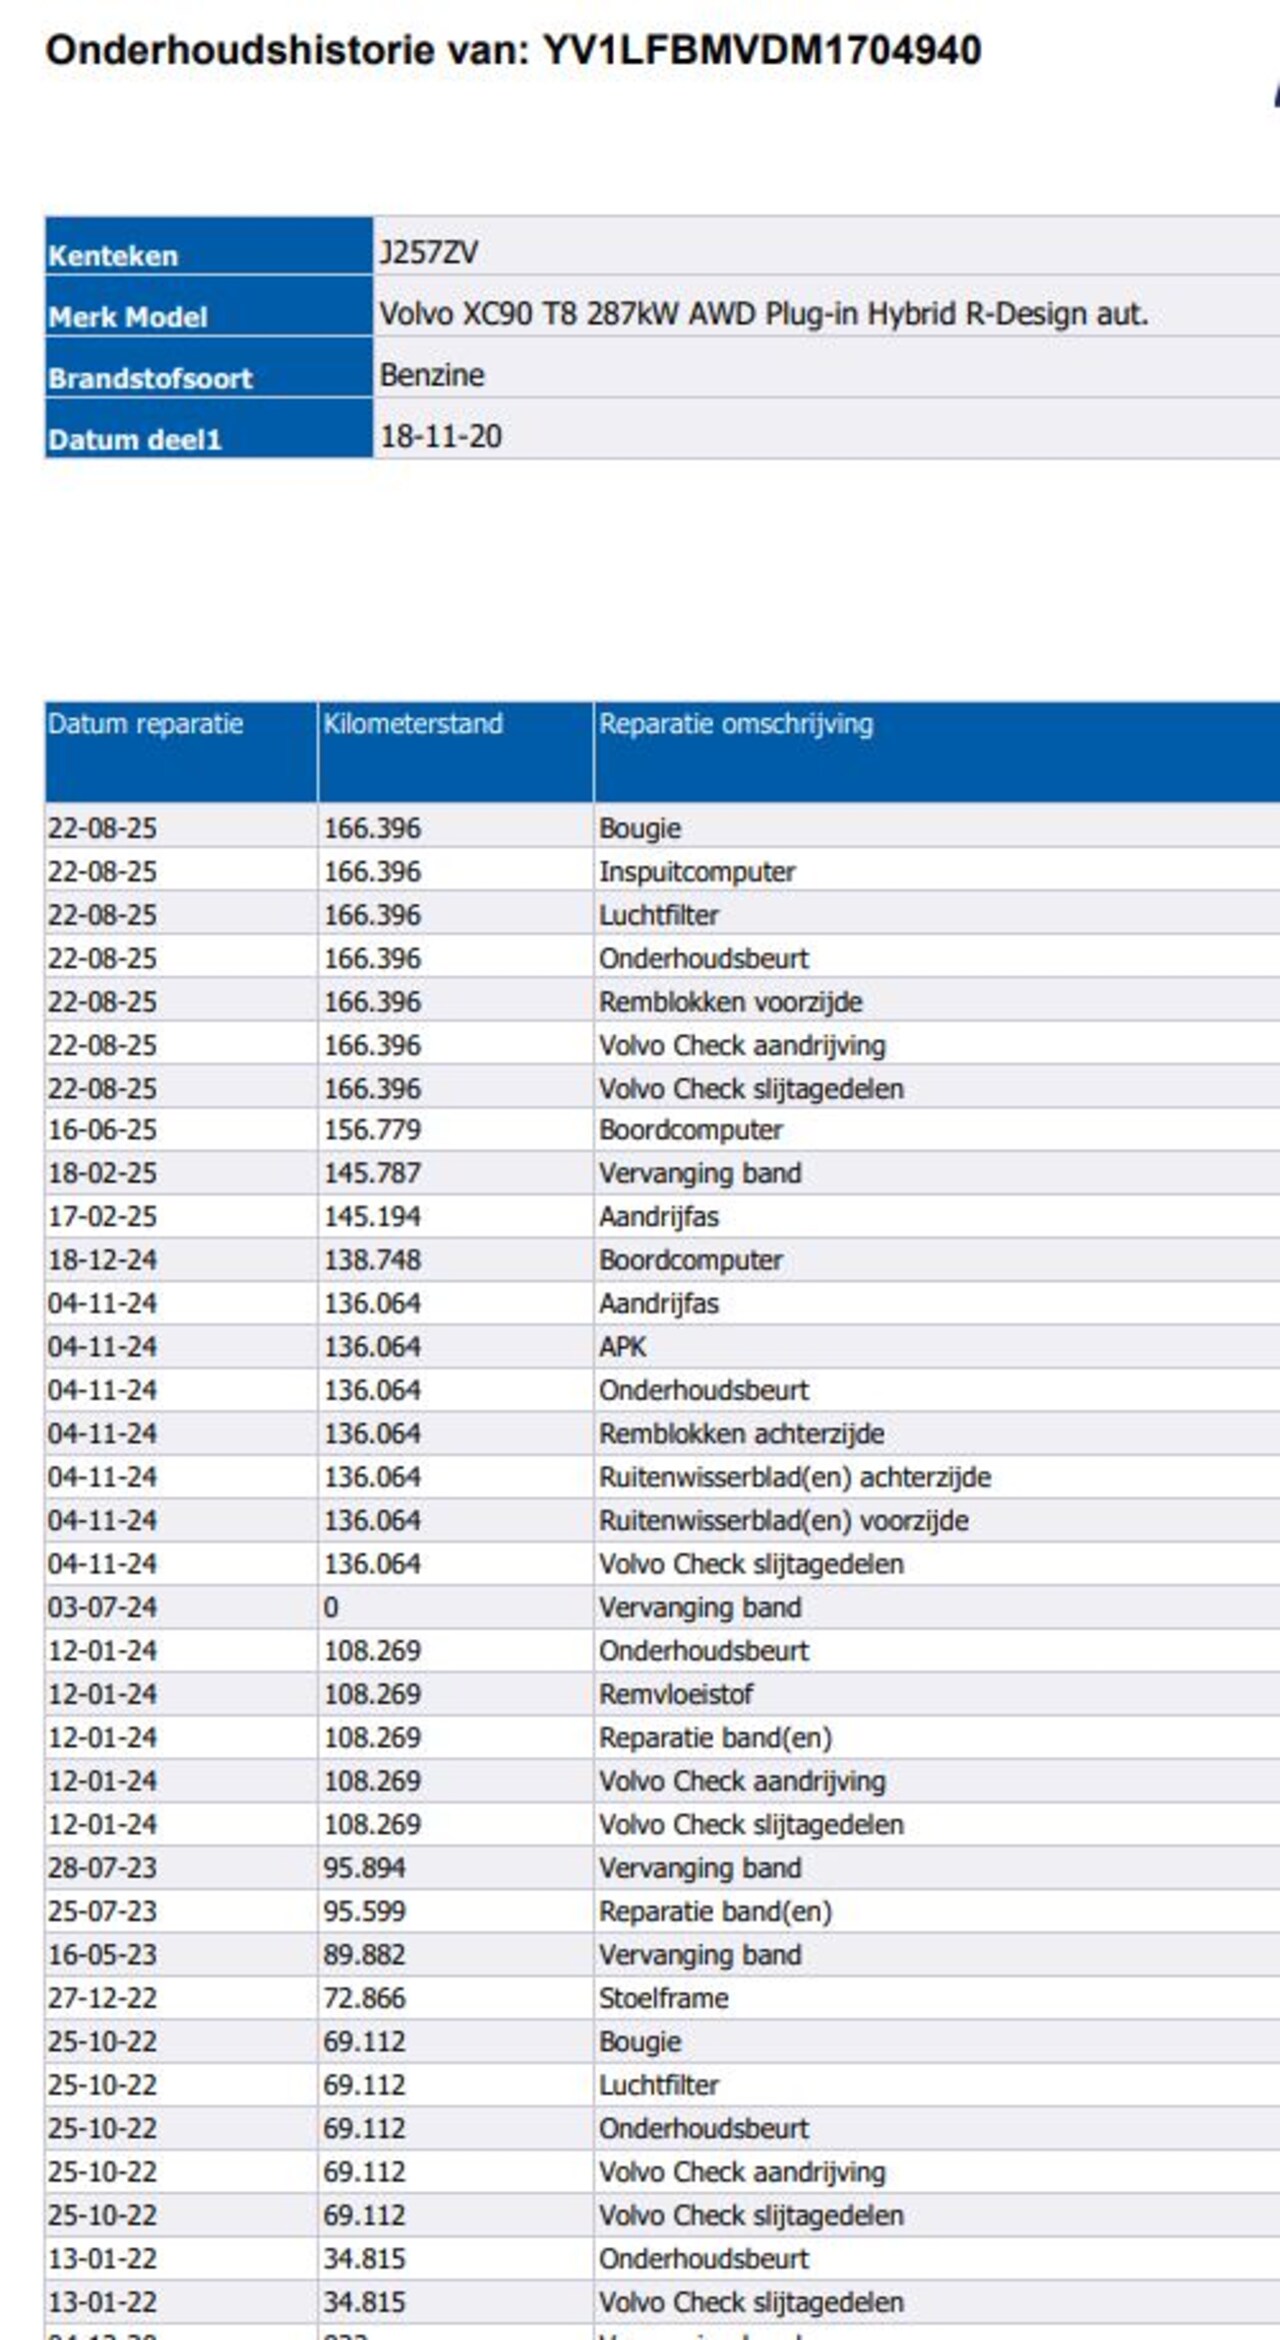This screenshot has width=1280, height=2340.
Task: Select the Volvo XC90 T8 model description
Action: click(x=762, y=314)
